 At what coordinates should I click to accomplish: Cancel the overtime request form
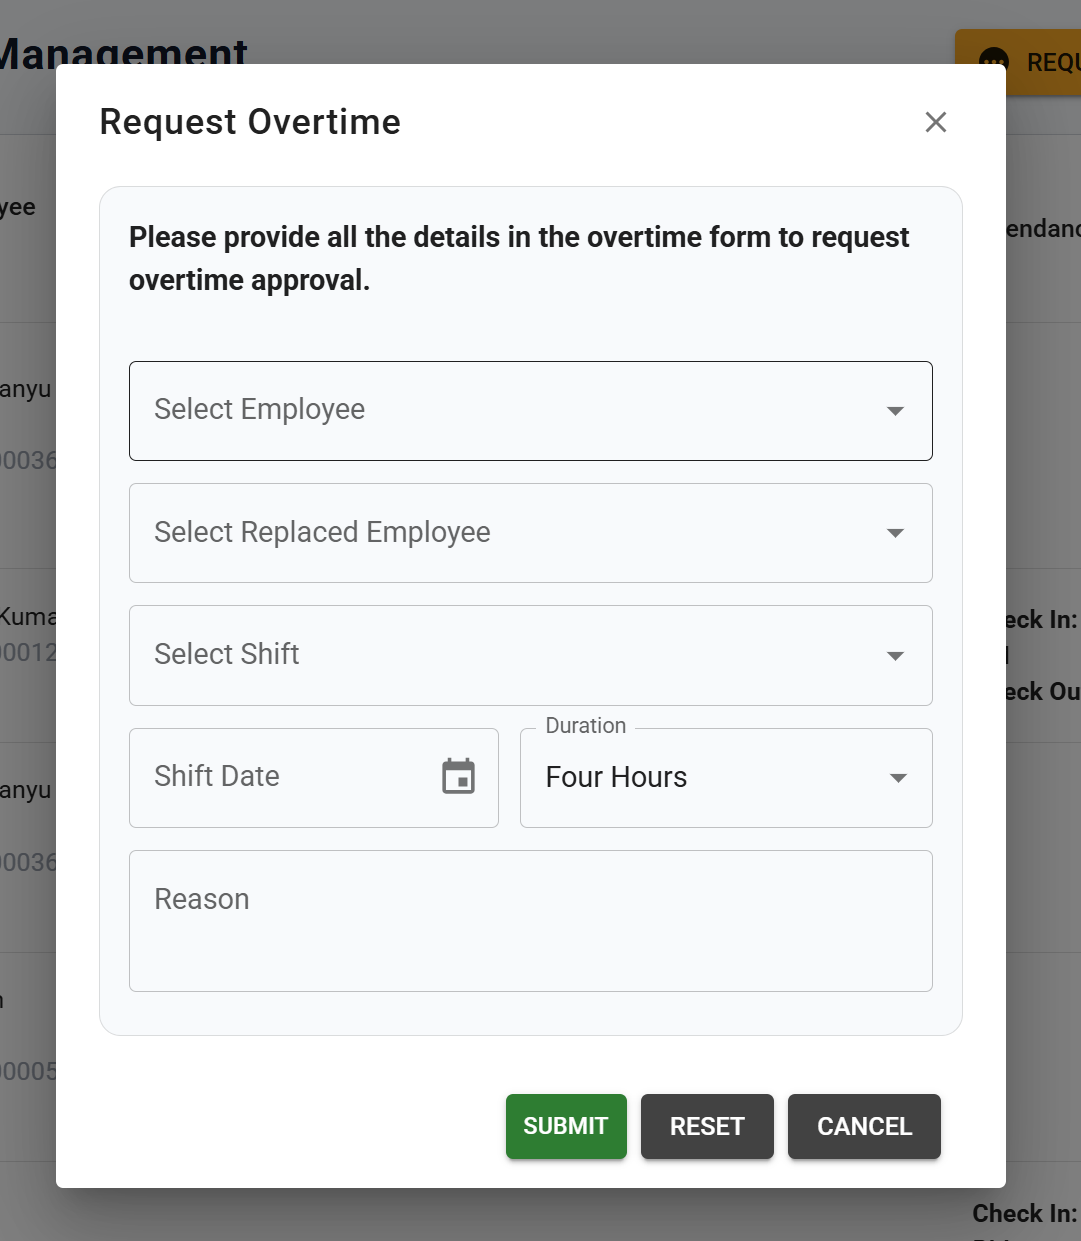click(864, 1126)
